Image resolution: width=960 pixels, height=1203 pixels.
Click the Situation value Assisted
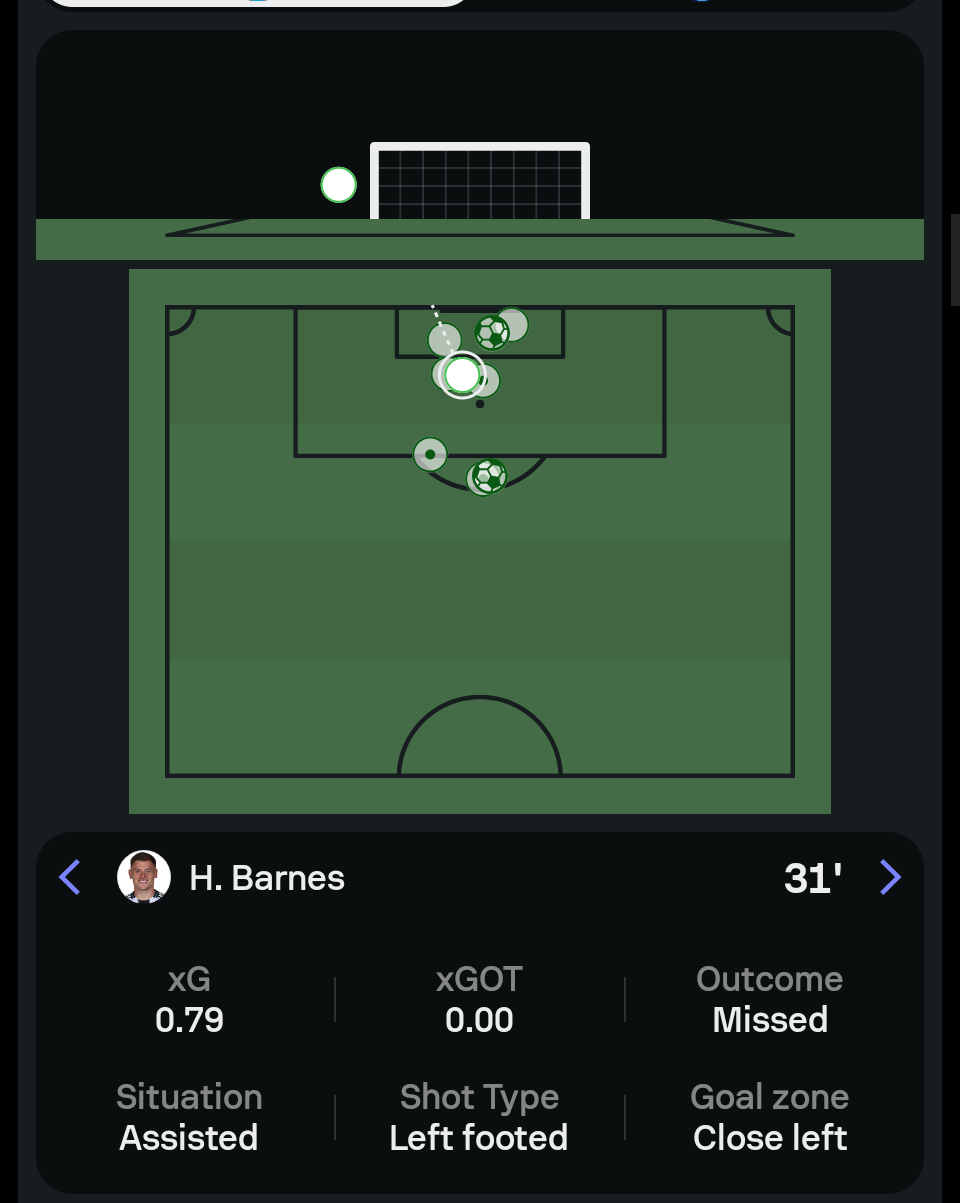[189, 1138]
